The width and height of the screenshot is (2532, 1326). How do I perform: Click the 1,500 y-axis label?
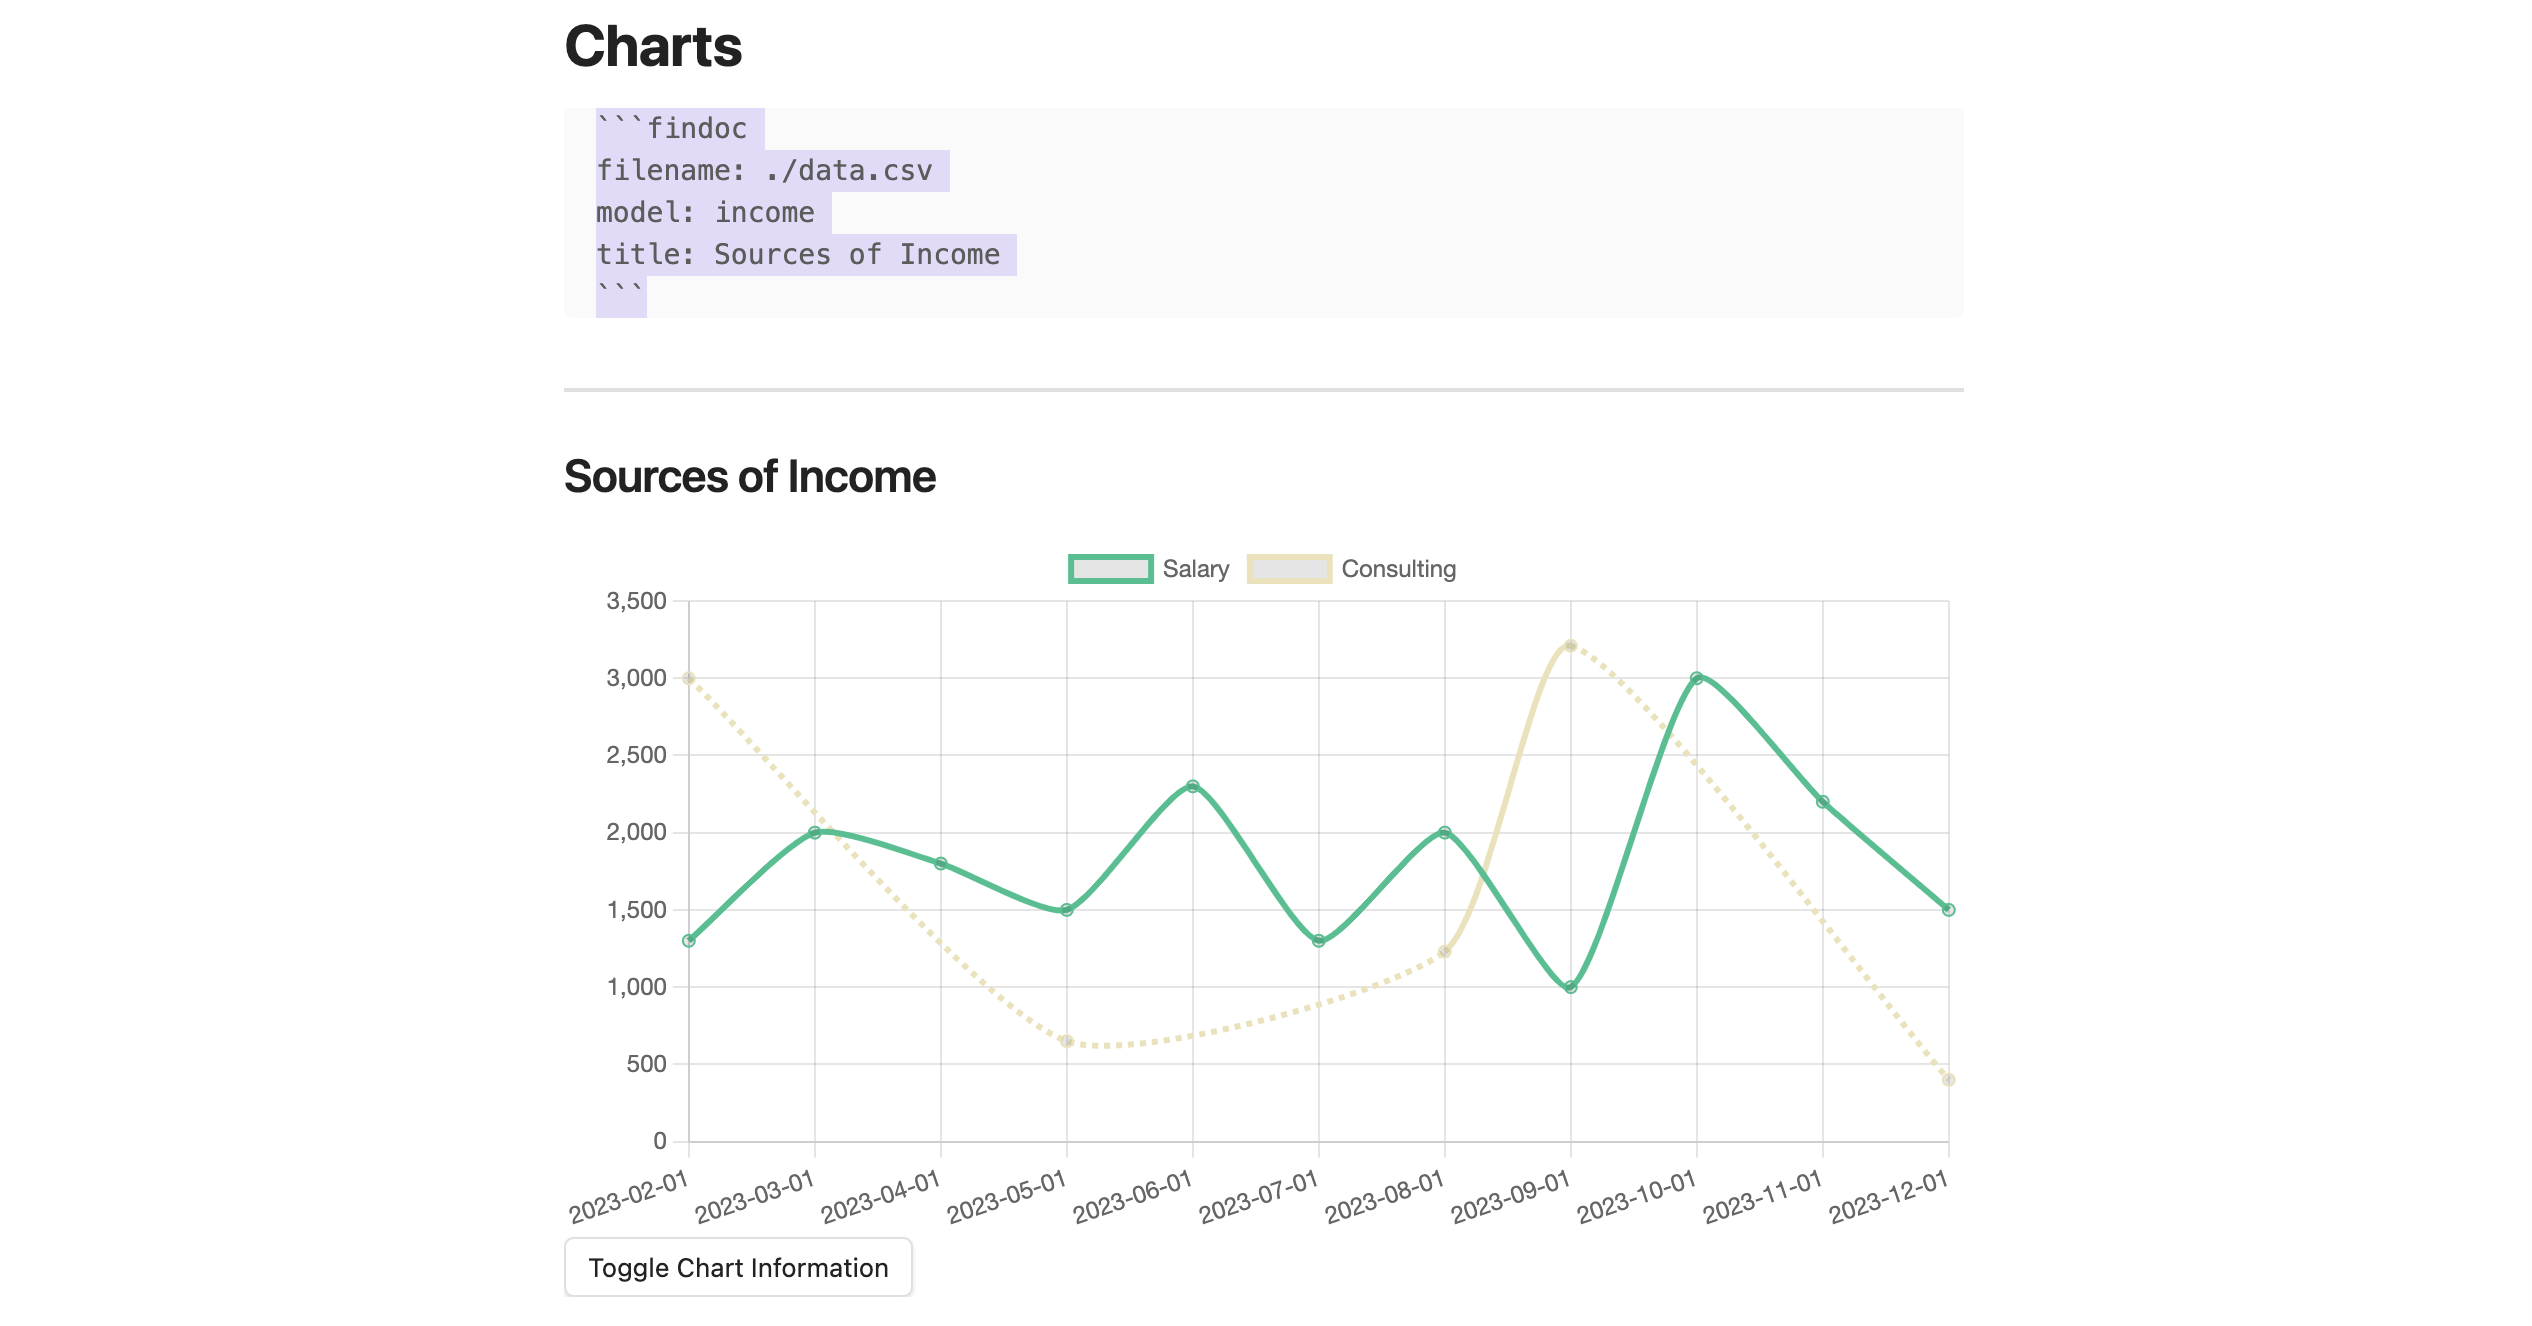636,910
